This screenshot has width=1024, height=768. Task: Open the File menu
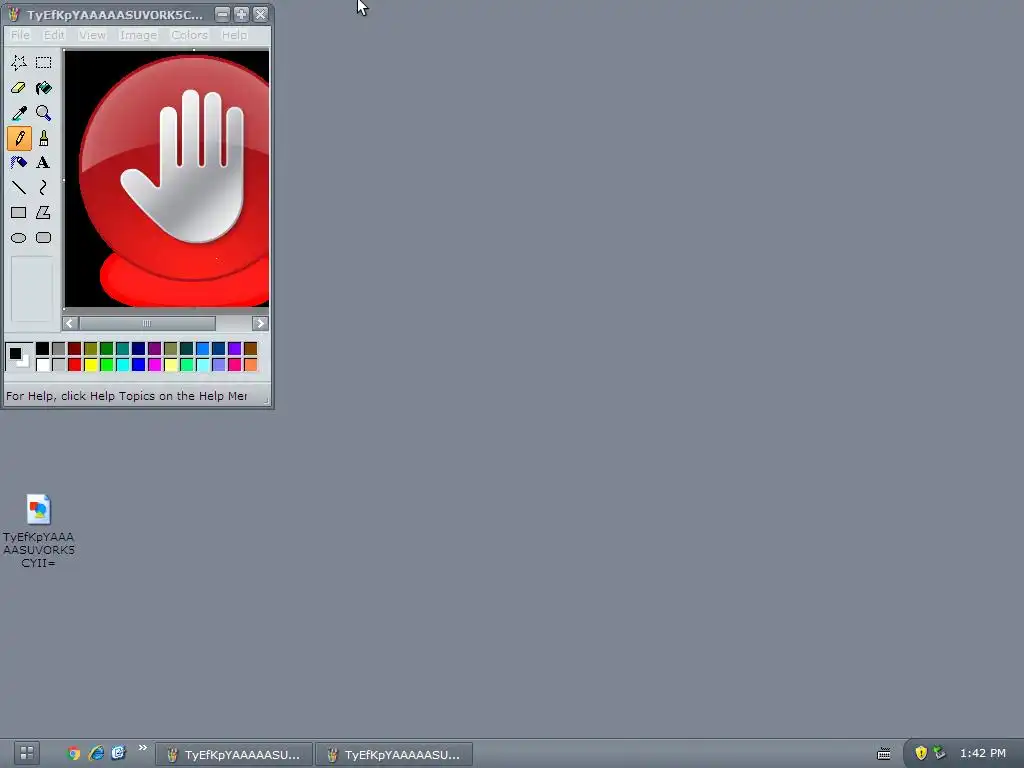point(20,35)
